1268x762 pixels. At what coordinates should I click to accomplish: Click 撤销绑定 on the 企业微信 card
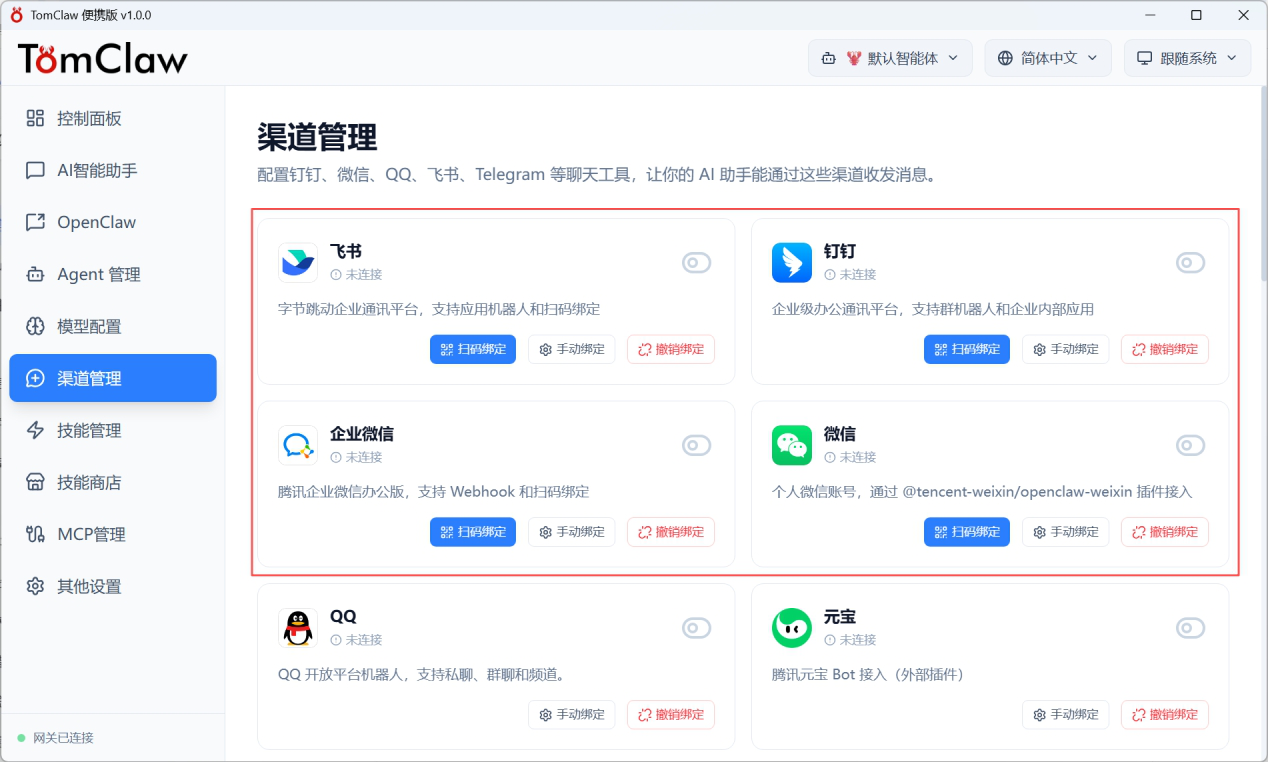[x=671, y=532]
